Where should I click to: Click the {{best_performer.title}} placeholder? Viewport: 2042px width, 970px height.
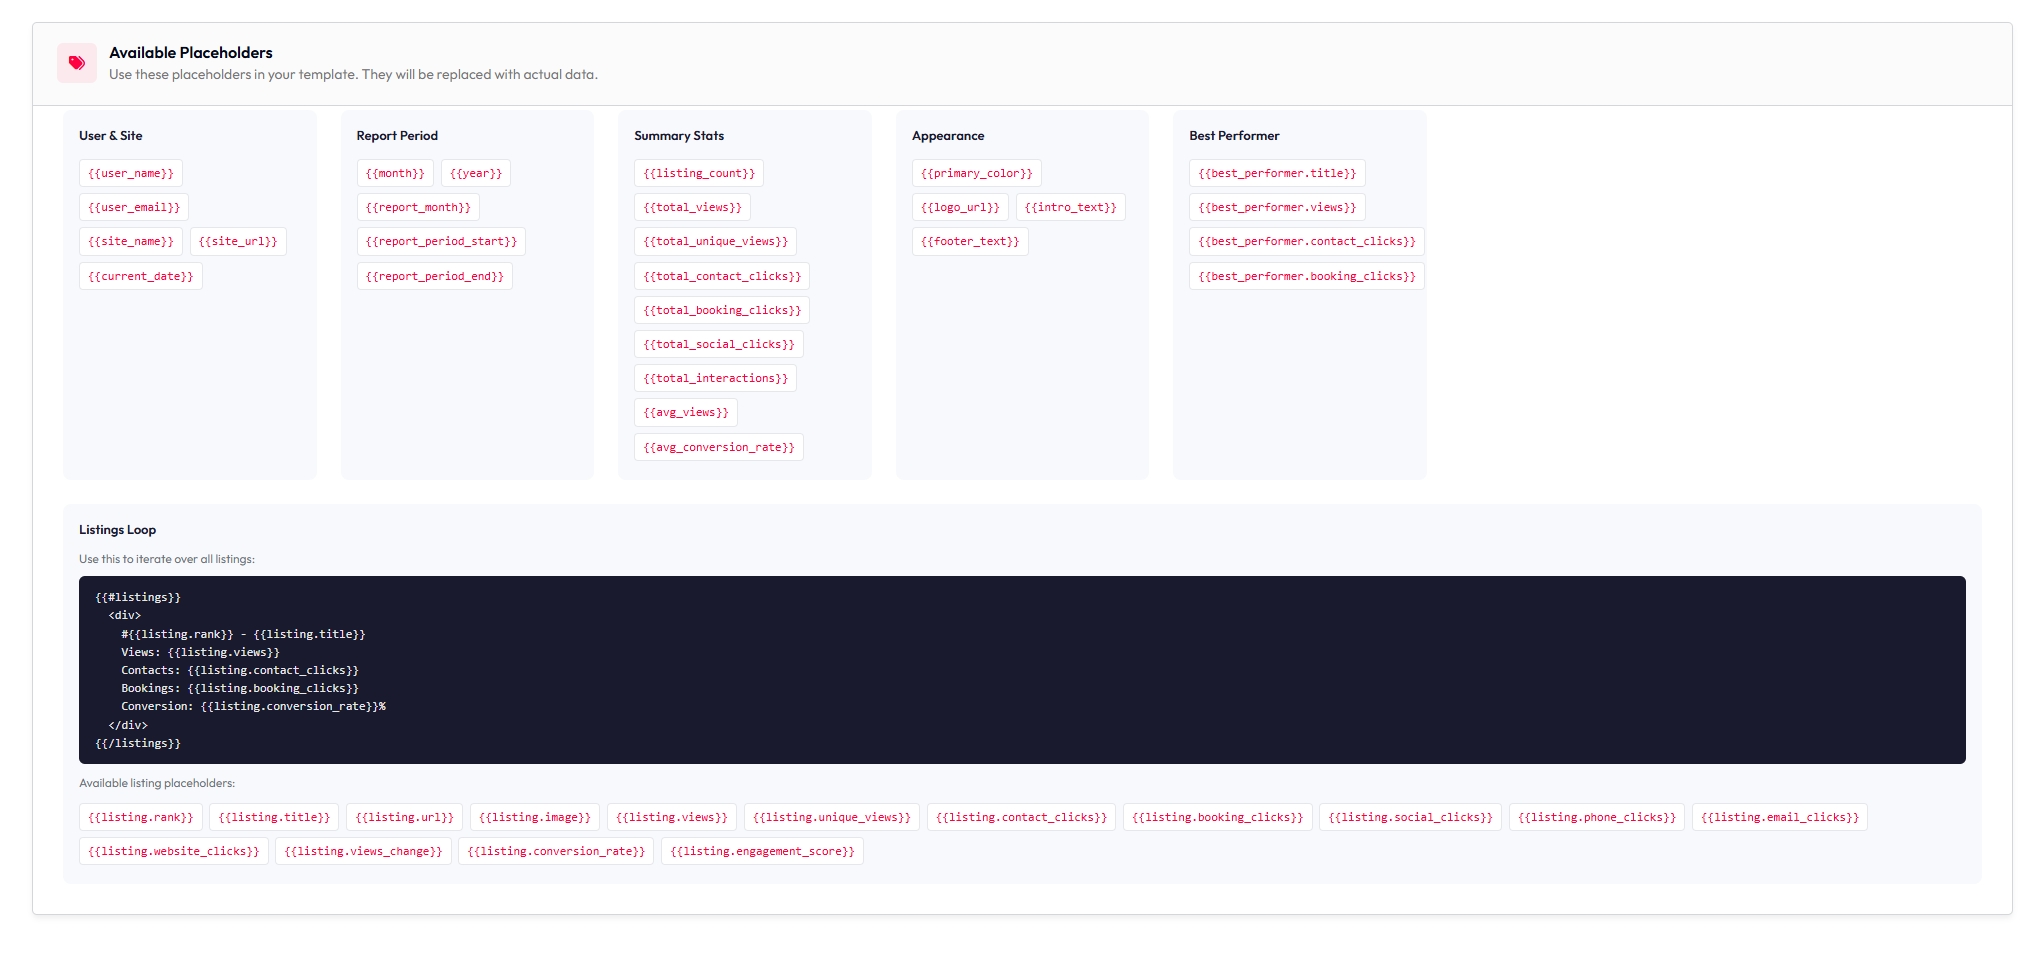pos(1278,173)
